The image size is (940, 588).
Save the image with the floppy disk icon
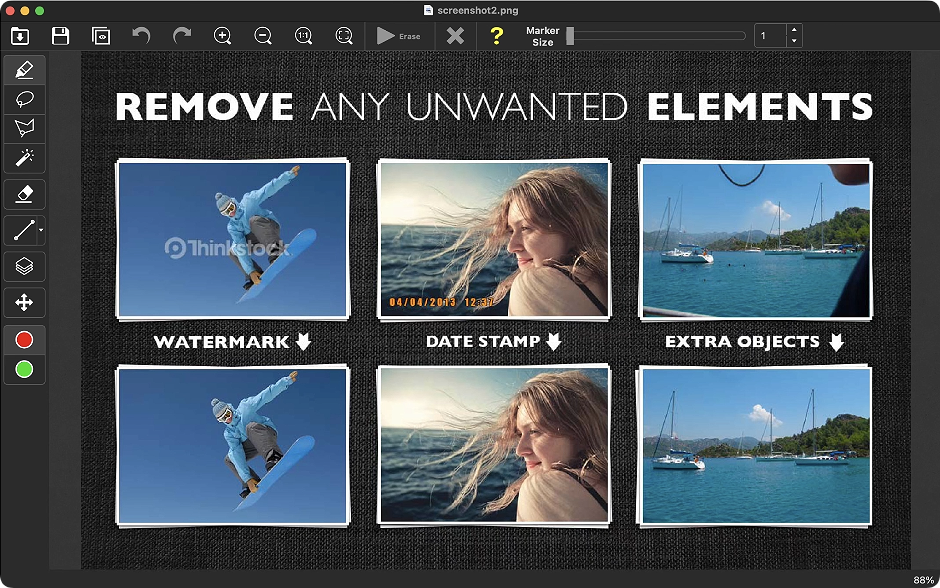click(x=61, y=36)
